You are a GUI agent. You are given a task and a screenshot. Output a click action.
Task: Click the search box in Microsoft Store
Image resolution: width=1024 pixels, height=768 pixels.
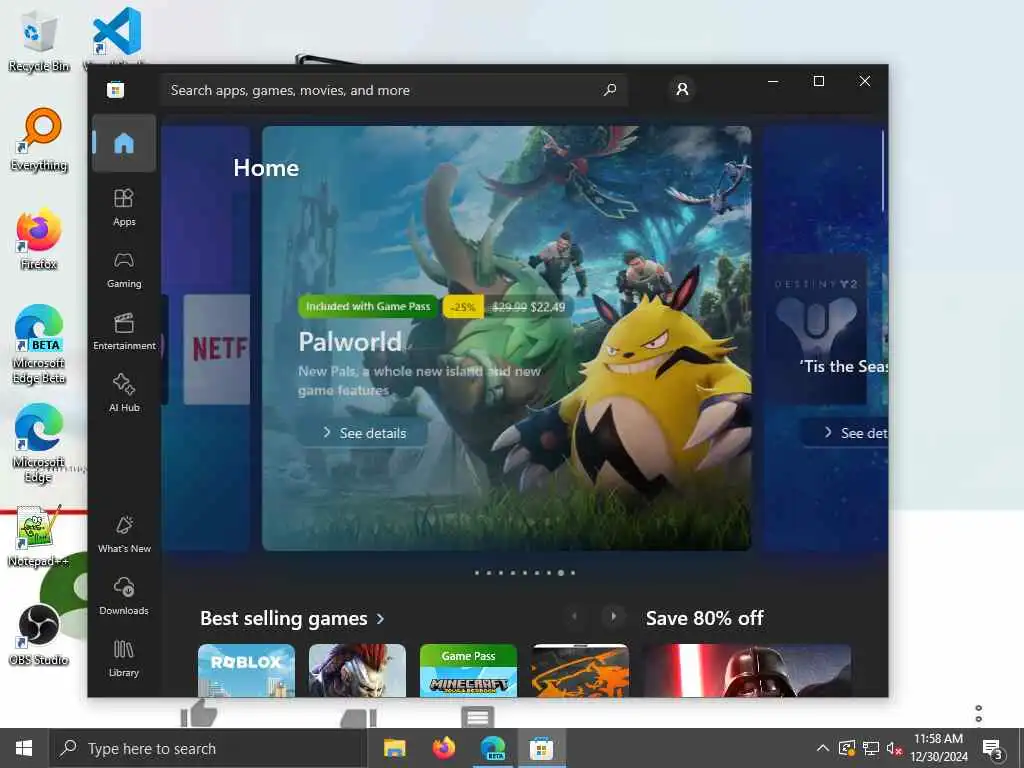394,90
